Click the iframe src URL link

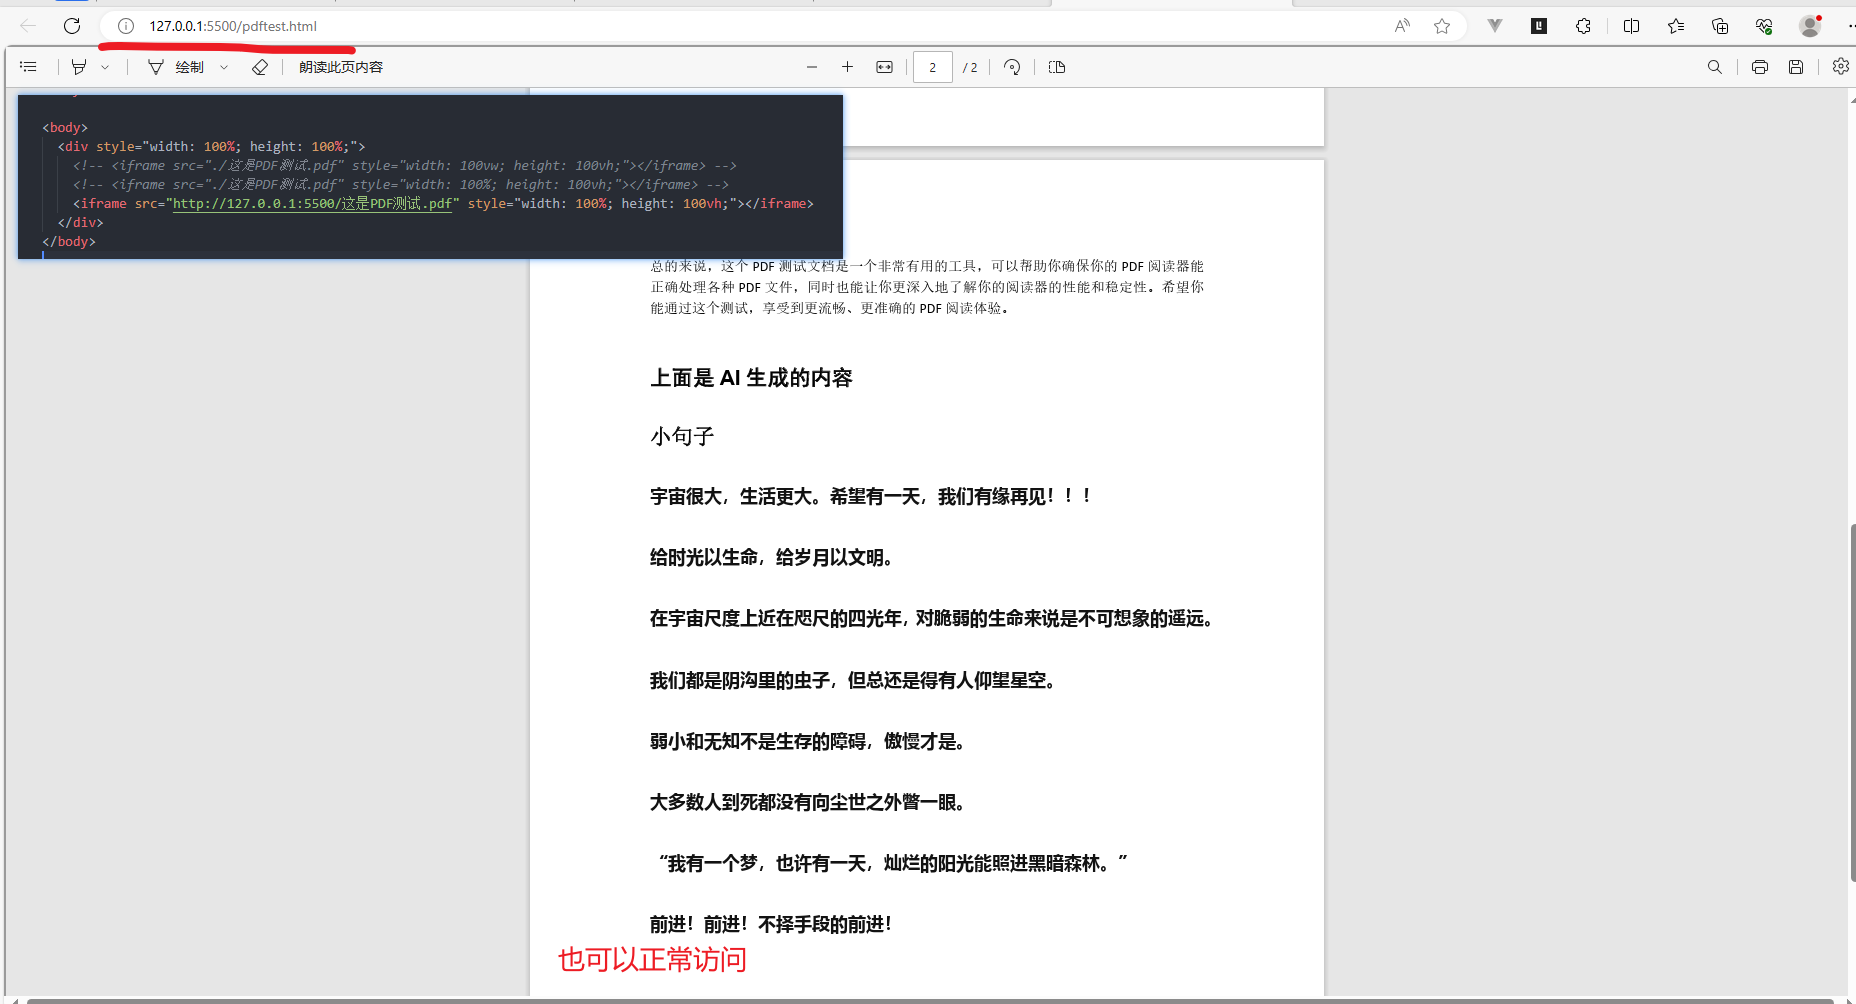313,204
